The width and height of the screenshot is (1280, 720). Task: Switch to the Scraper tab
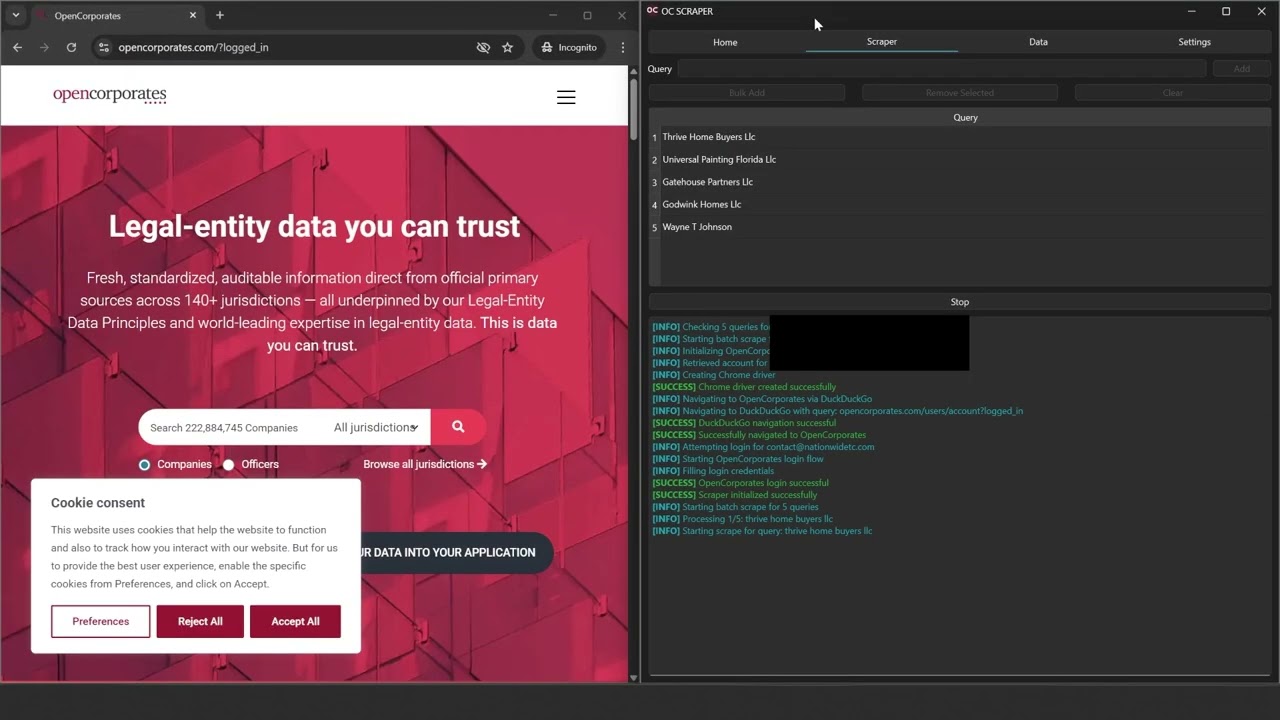[x=882, y=42]
